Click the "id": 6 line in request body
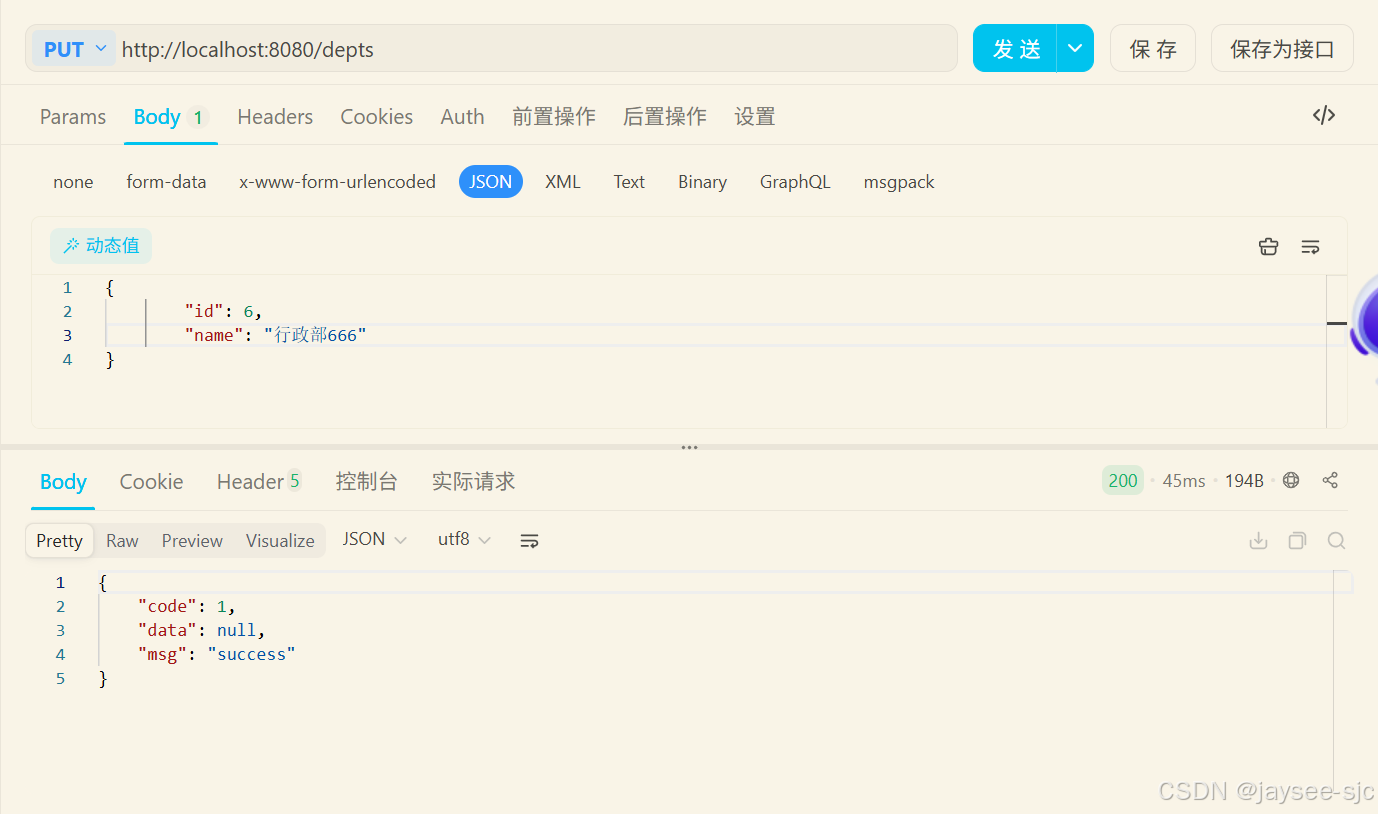The width and height of the screenshot is (1378, 814). 223,311
